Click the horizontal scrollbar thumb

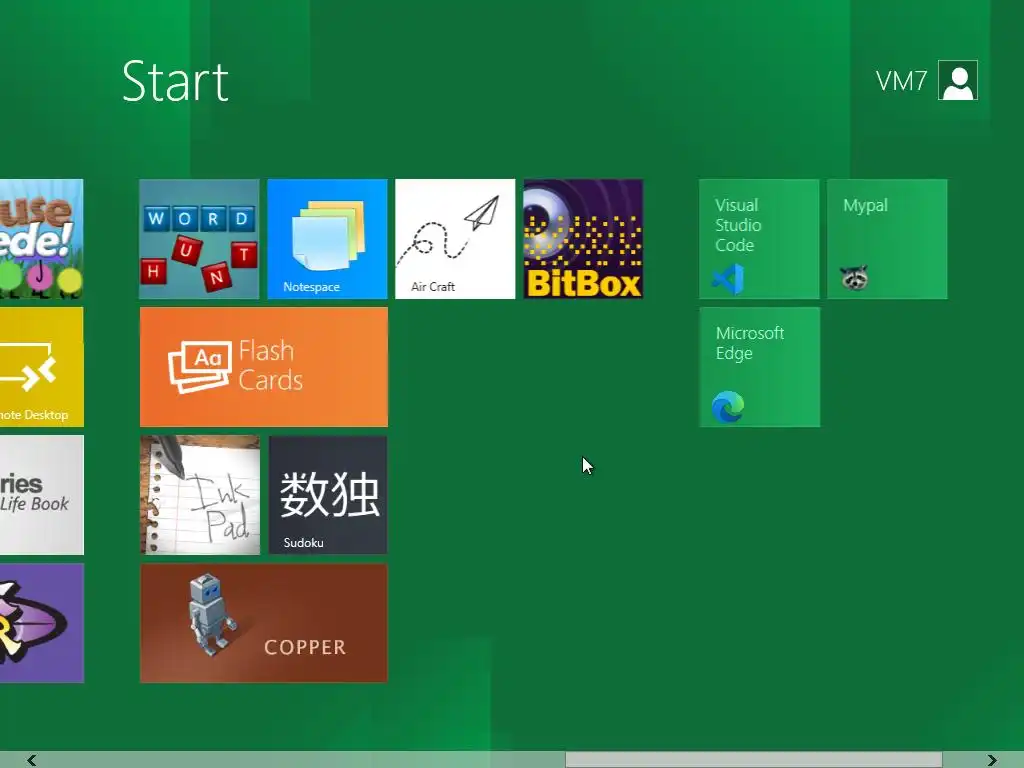[754, 760]
